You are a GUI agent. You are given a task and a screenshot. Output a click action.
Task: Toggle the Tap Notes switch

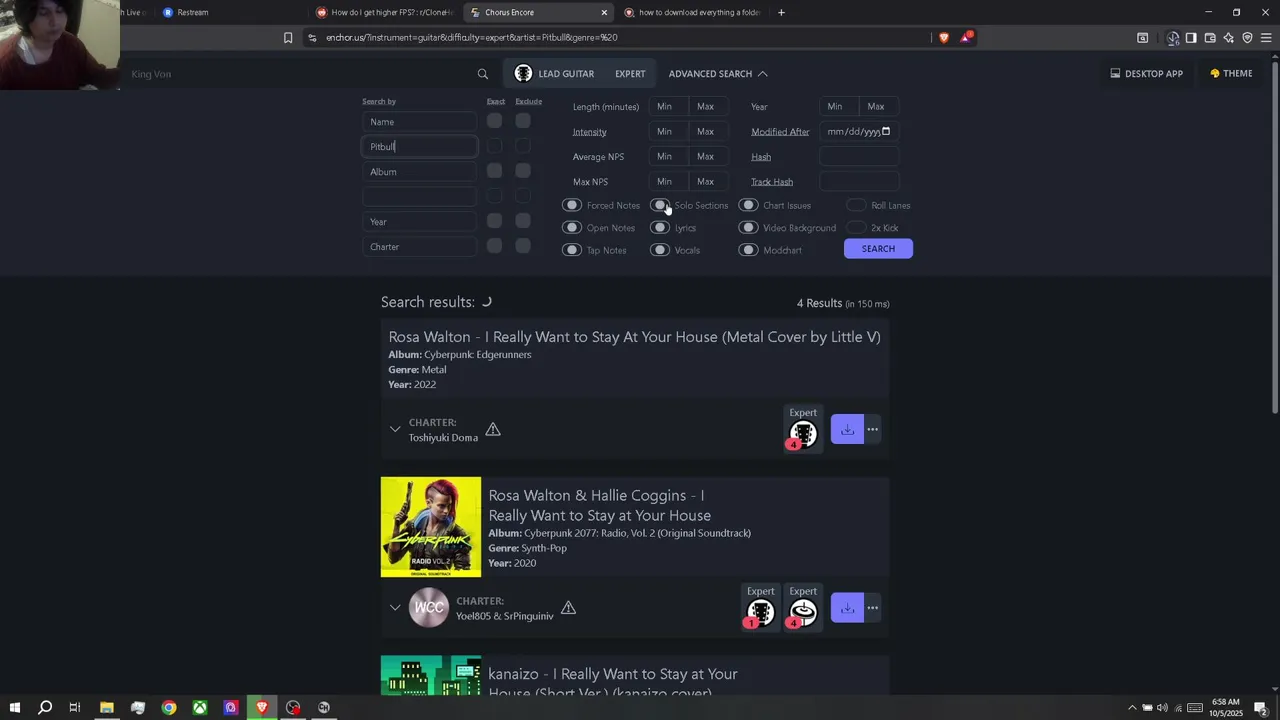(572, 250)
